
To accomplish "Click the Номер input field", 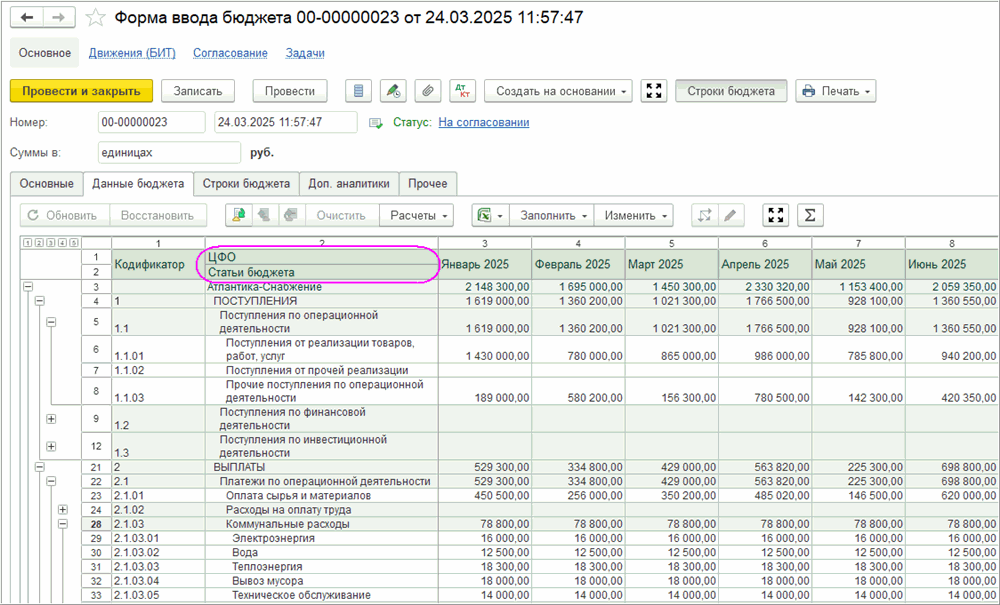I will [x=152, y=122].
